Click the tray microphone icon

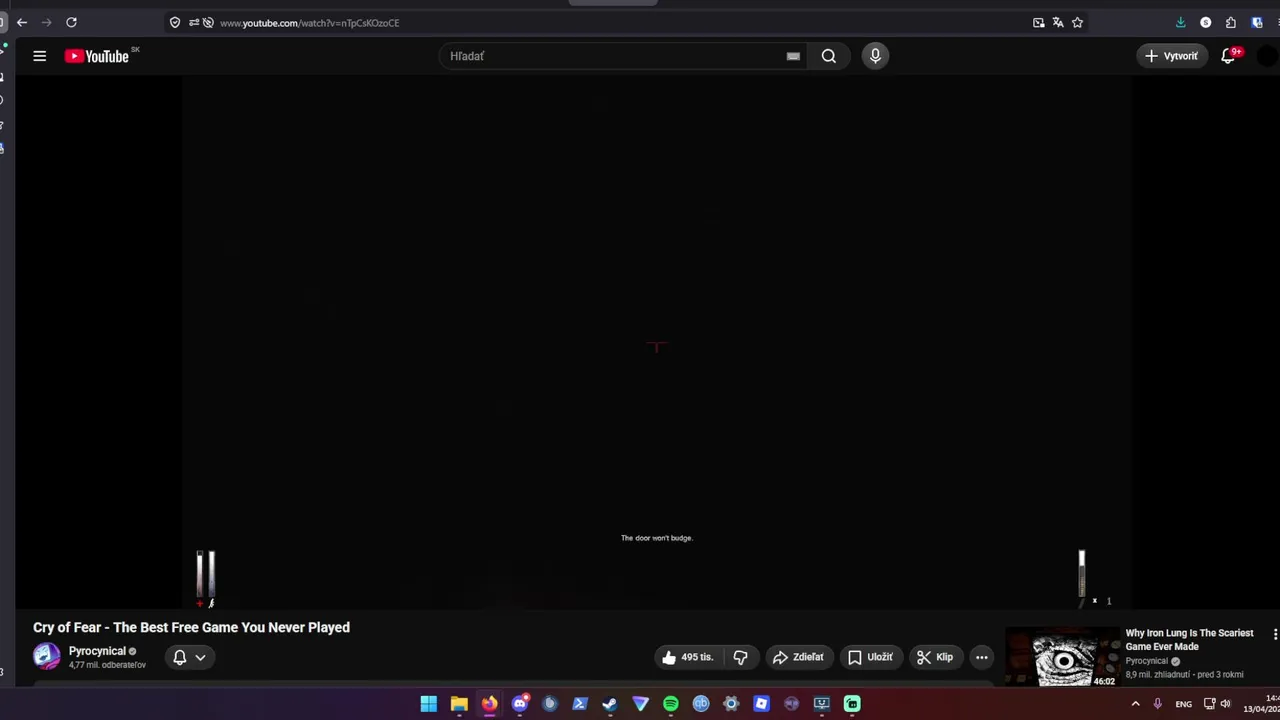(x=1157, y=704)
